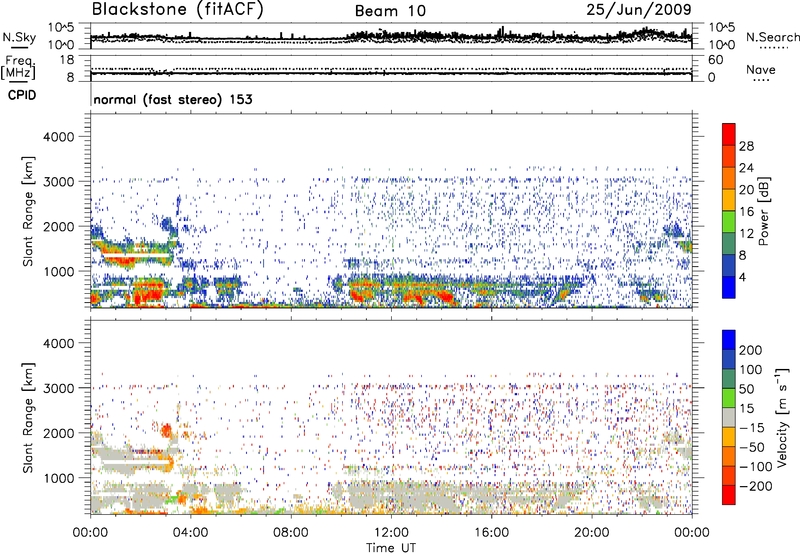Click the 'Time UT' axis label
Screen dimensions: 800x554
tap(391, 547)
